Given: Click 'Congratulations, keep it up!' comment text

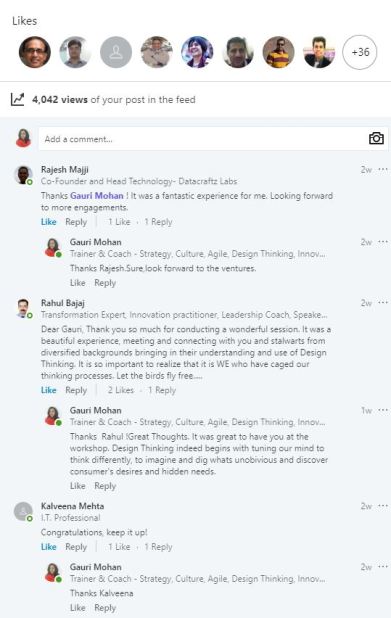Looking at the screenshot, I should pyautogui.click(x=94, y=532).
